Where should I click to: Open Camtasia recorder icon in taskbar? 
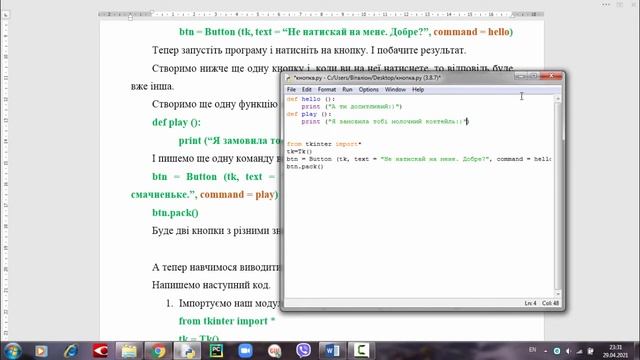pyautogui.click(x=361, y=351)
